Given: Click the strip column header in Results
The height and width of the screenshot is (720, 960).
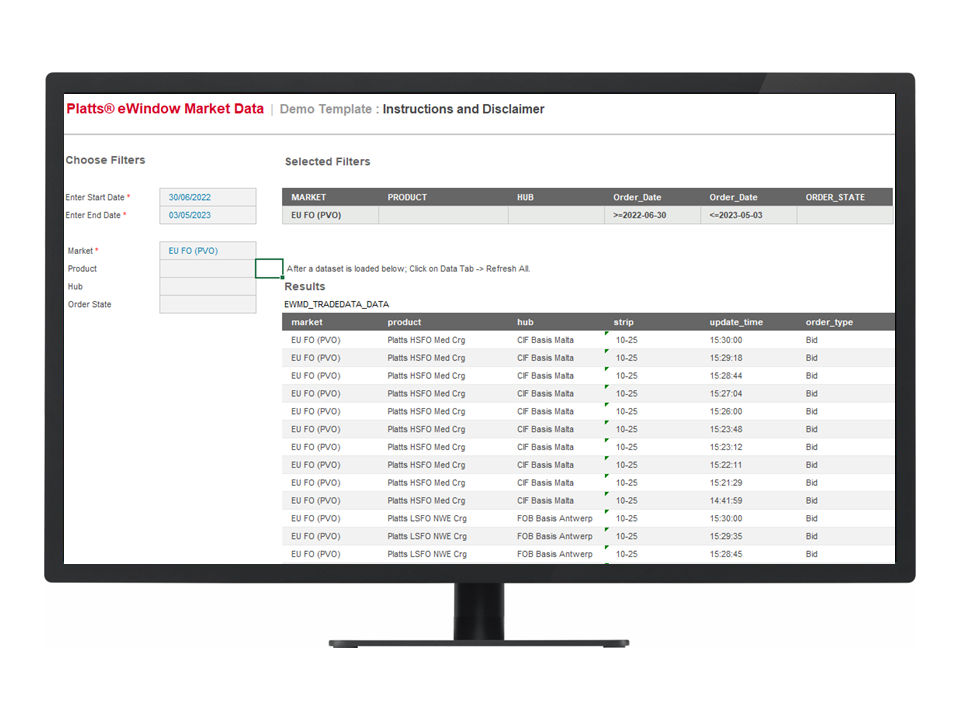Looking at the screenshot, I should 623,322.
